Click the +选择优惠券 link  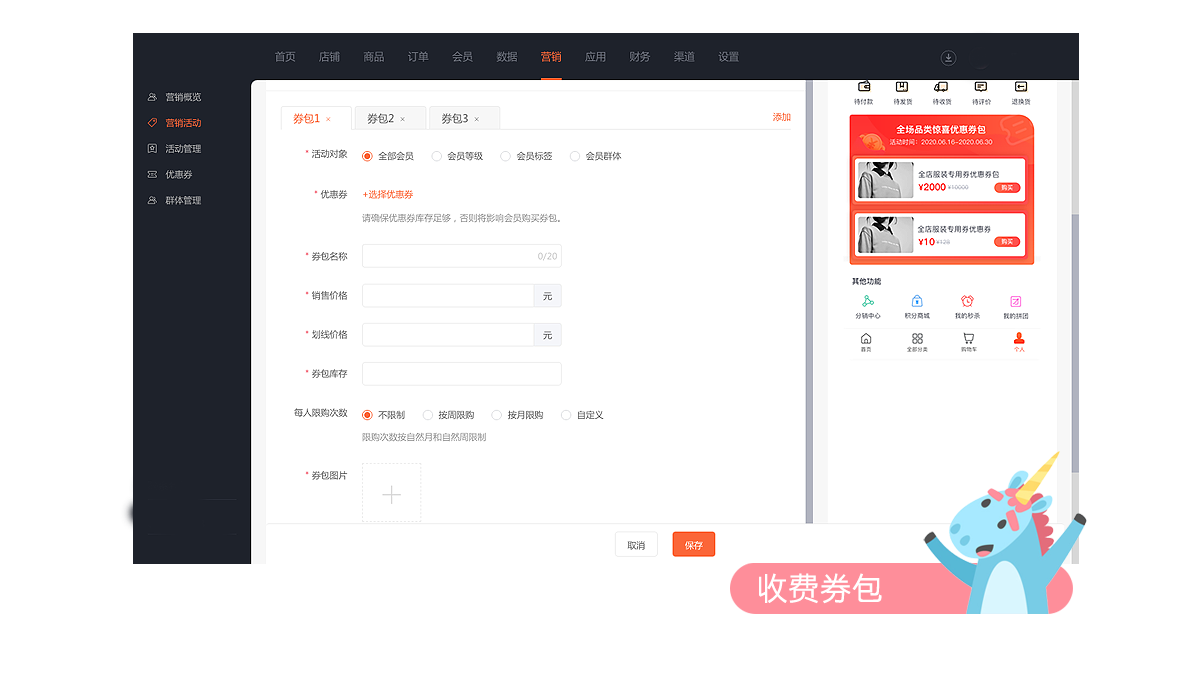tap(388, 195)
